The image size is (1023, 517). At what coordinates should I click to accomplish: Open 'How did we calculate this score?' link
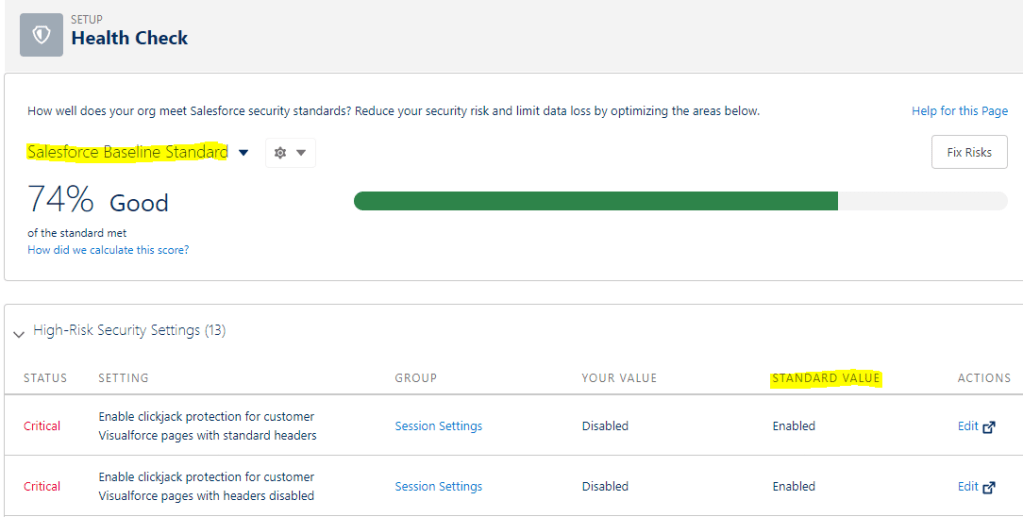coord(108,250)
